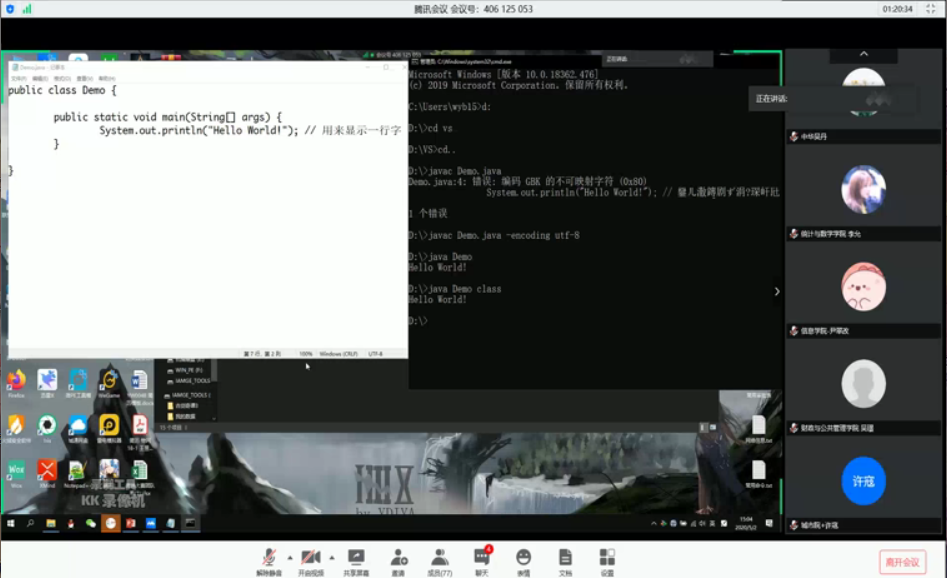Click the meeting duration timer
947x578 pixels.
click(896, 9)
